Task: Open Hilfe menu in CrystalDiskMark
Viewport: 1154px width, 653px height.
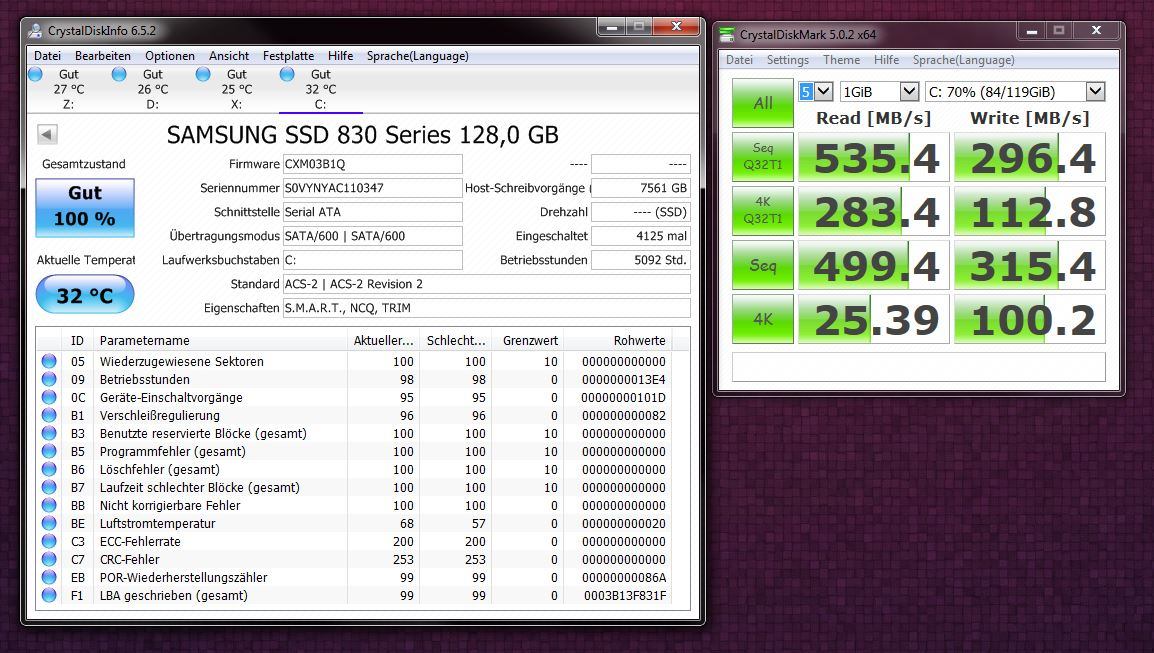Action: tap(886, 60)
